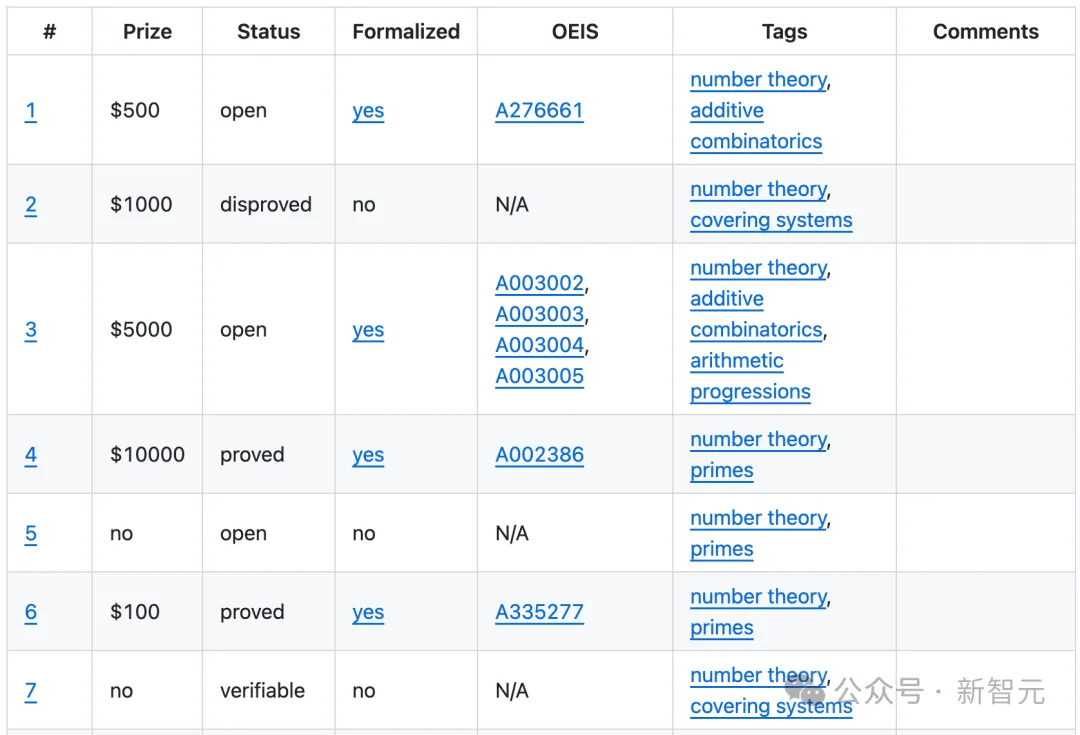Open problem number 3 link

31,330
